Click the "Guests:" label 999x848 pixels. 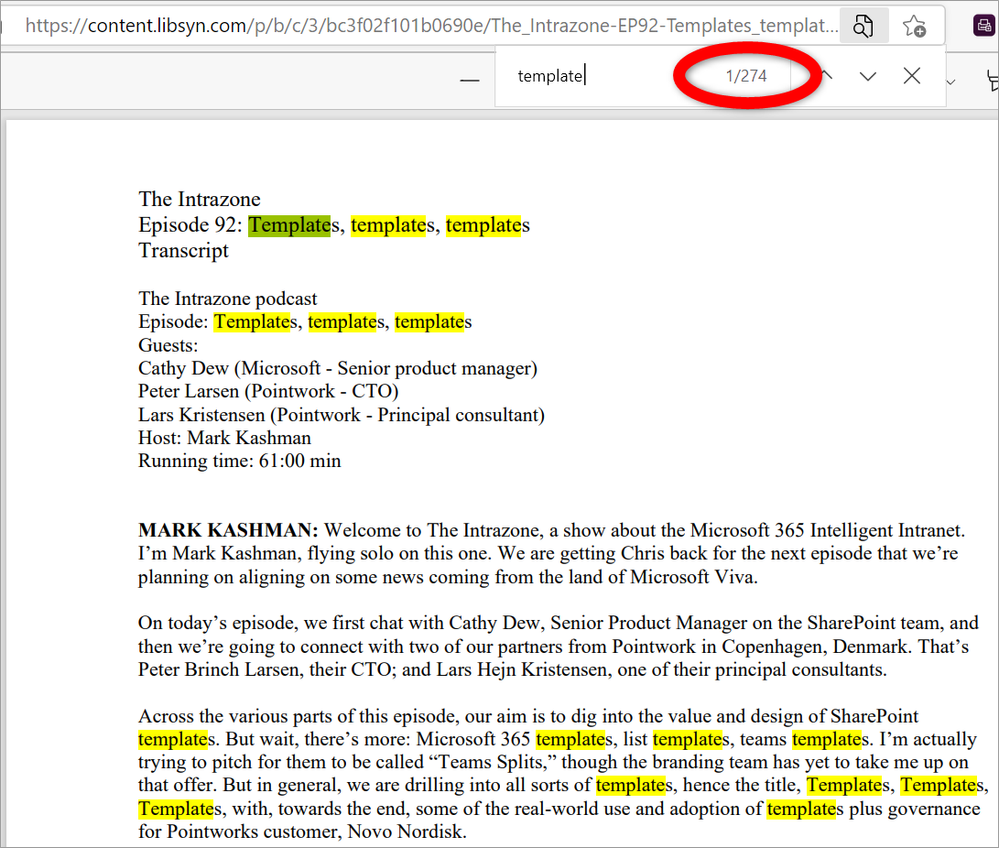[x=168, y=345]
